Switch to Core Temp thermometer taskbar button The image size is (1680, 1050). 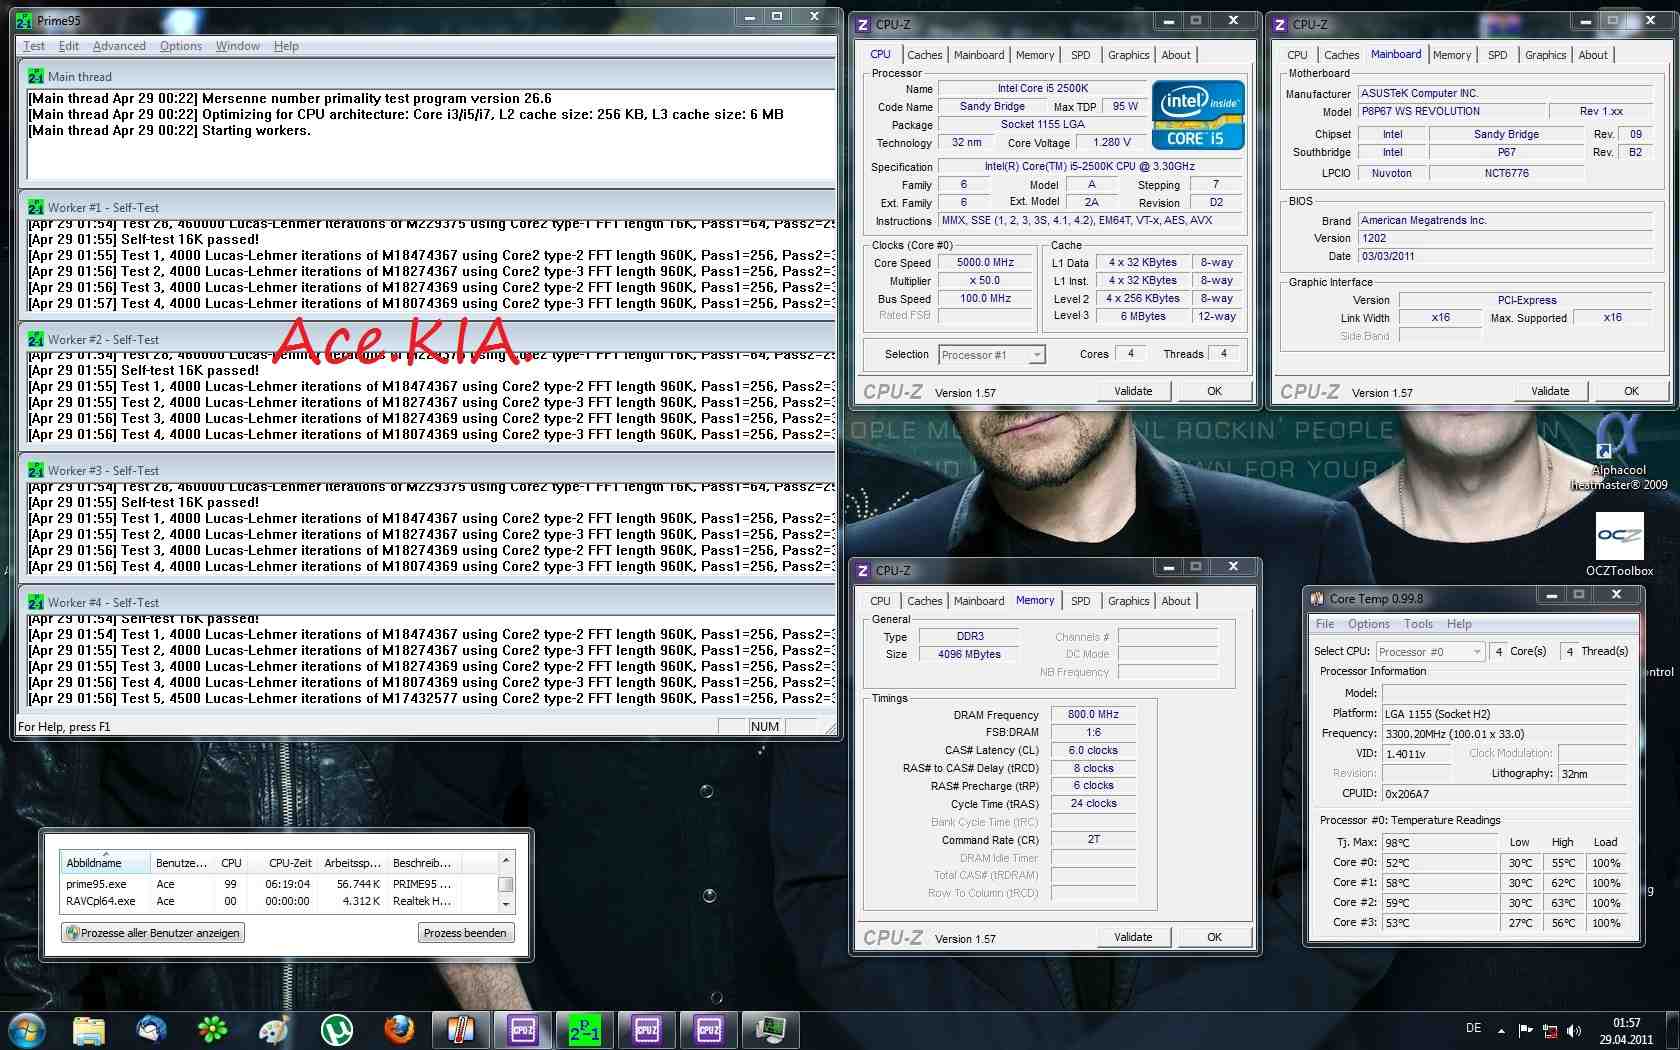pyautogui.click(x=461, y=1029)
